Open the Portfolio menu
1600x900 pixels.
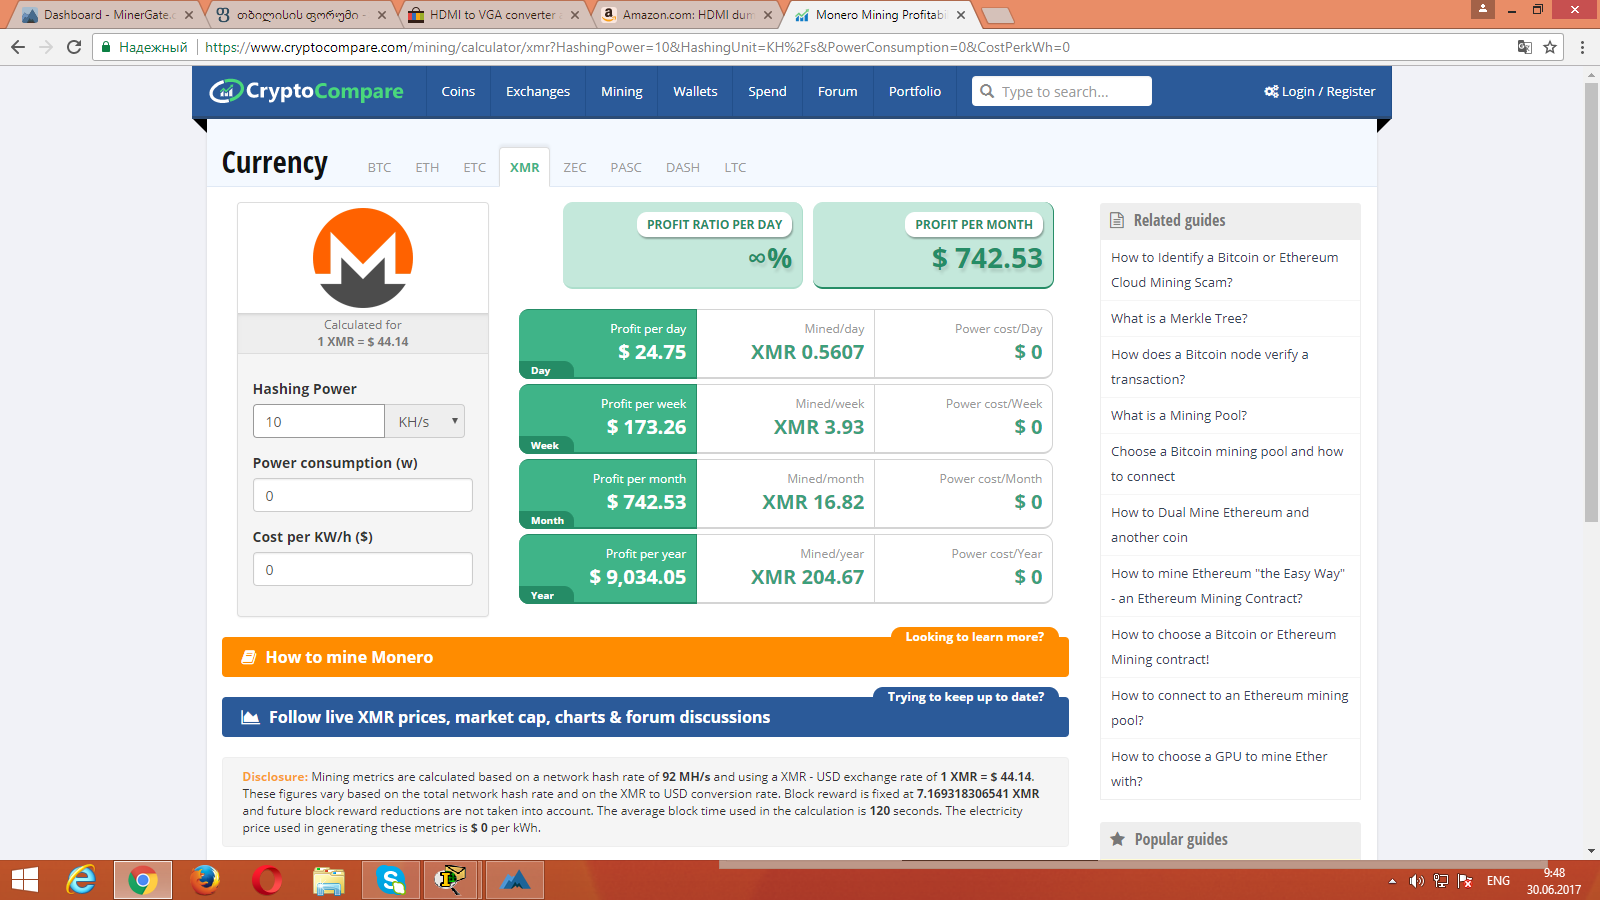tap(915, 91)
